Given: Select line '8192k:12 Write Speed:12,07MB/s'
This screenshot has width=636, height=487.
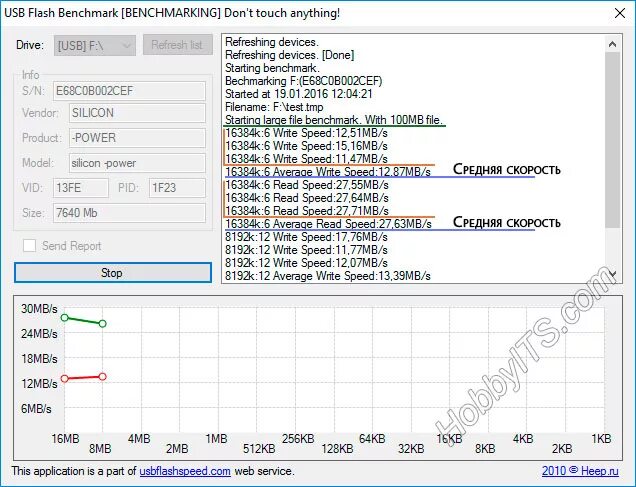Looking at the screenshot, I should (306, 263).
